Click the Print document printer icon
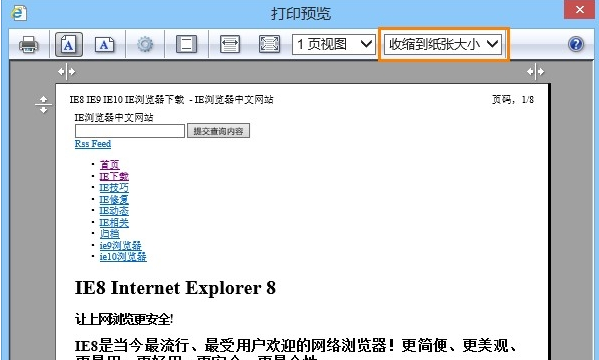599x360 pixels. pyautogui.click(x=29, y=44)
